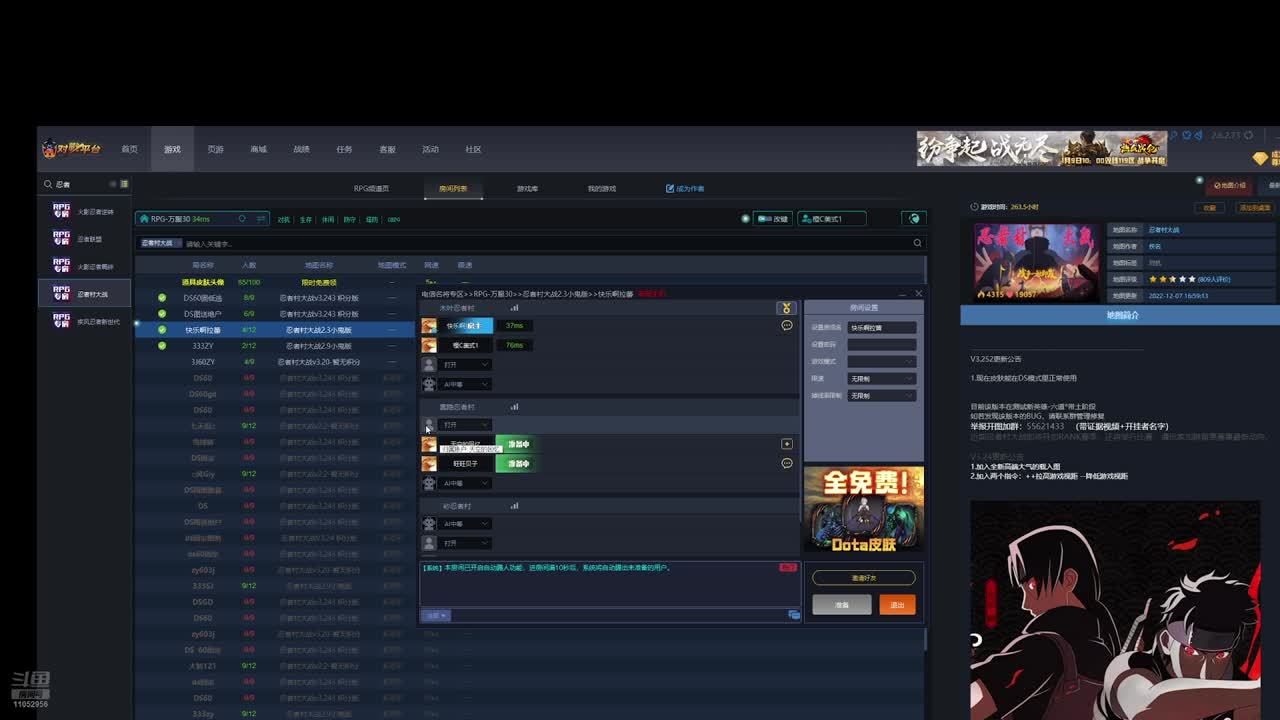Click the add friend plus icon

tap(787, 444)
